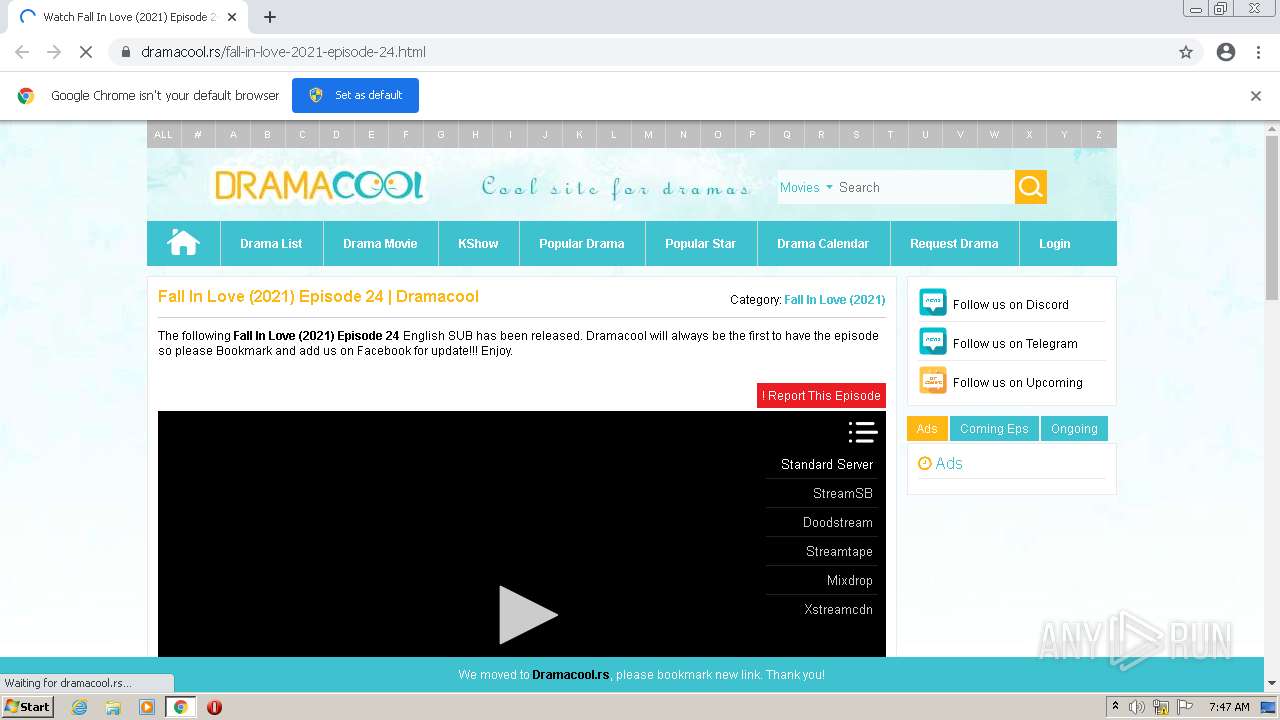Click the browser address bar URL
The width and height of the screenshot is (1280, 720).
[283, 52]
